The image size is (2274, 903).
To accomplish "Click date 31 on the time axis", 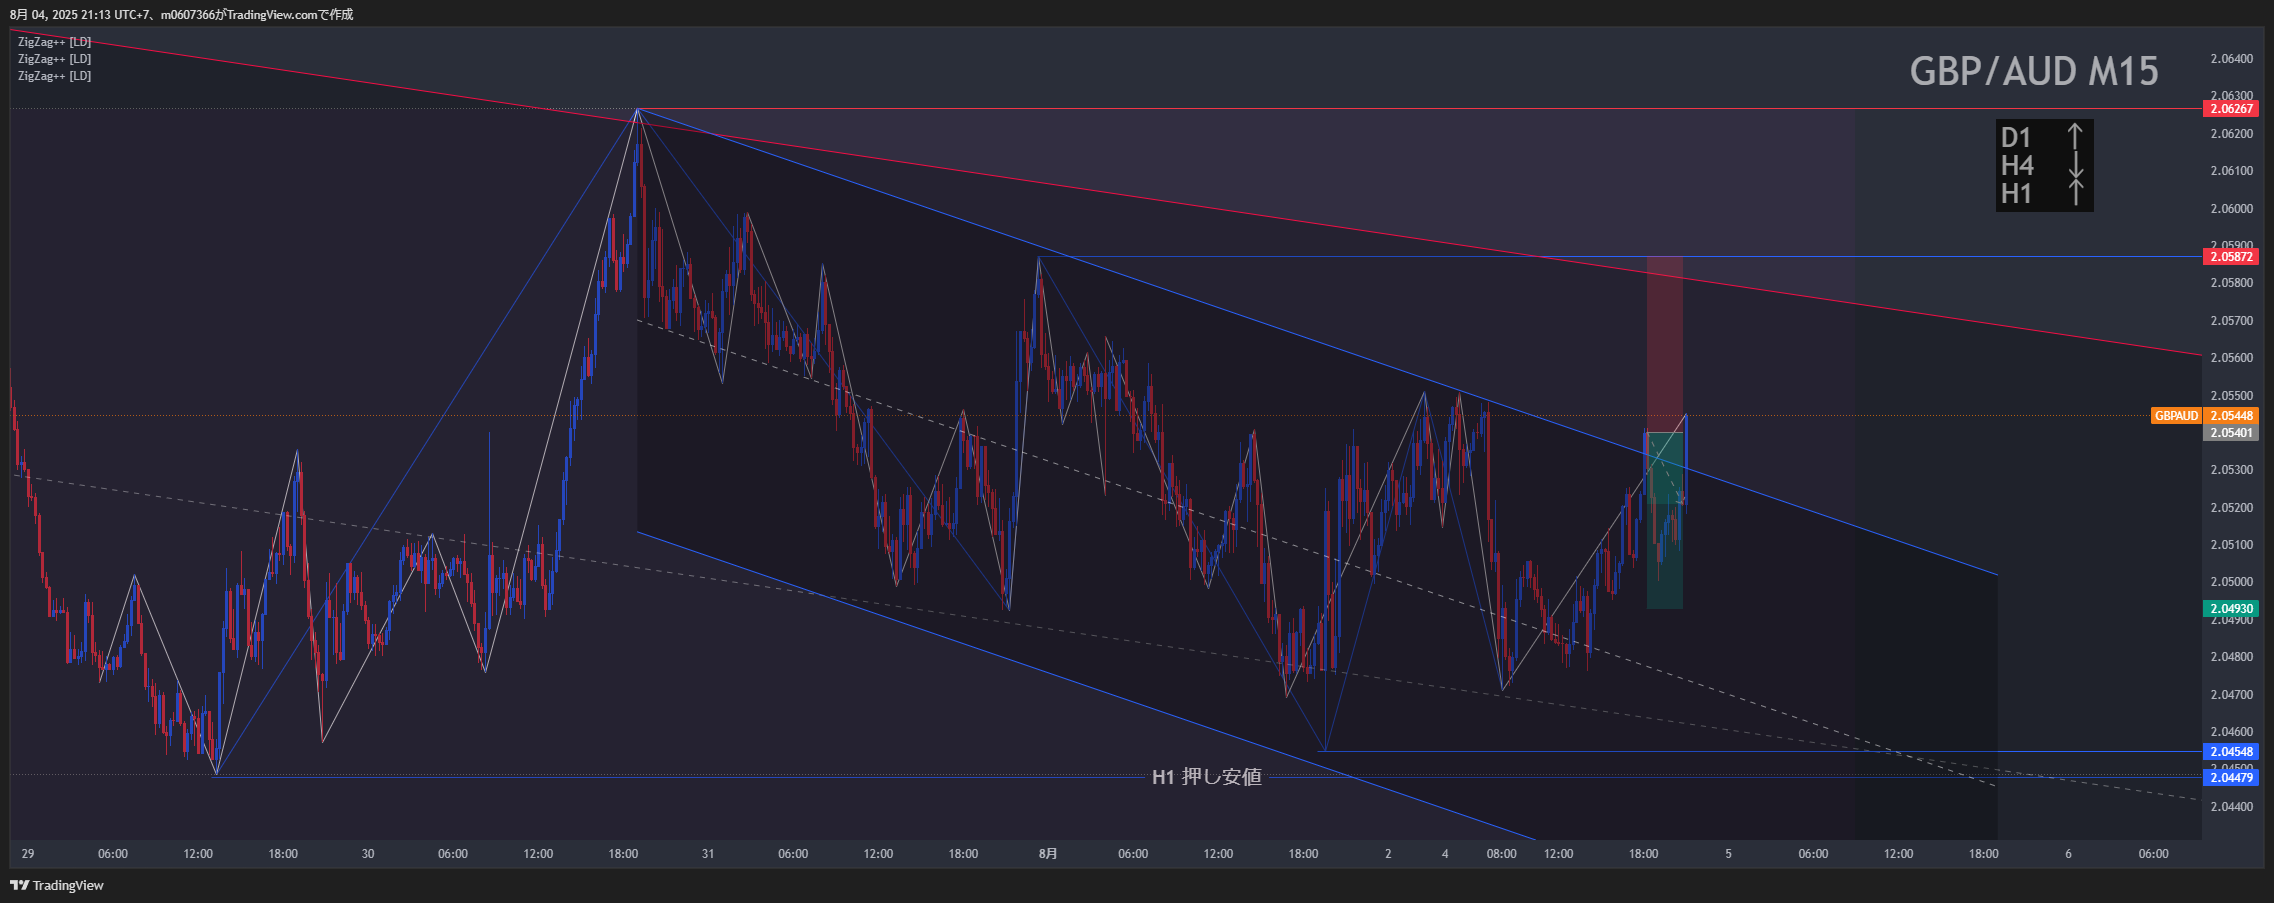I will click(708, 854).
